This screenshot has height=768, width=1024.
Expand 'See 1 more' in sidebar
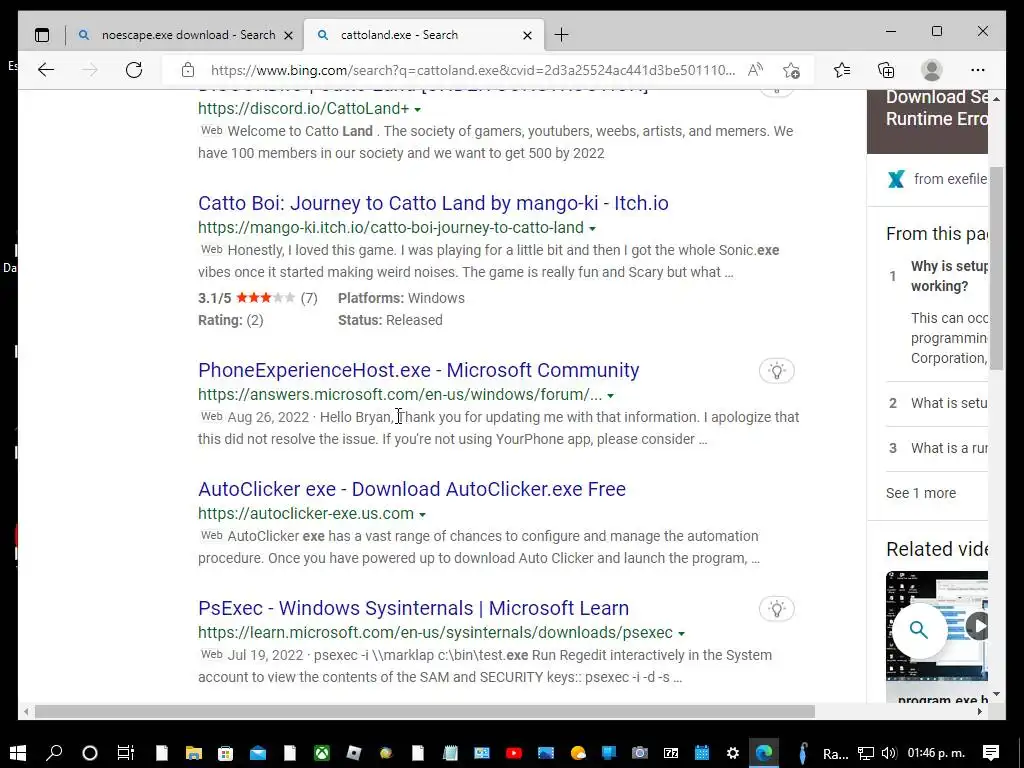tap(921, 493)
